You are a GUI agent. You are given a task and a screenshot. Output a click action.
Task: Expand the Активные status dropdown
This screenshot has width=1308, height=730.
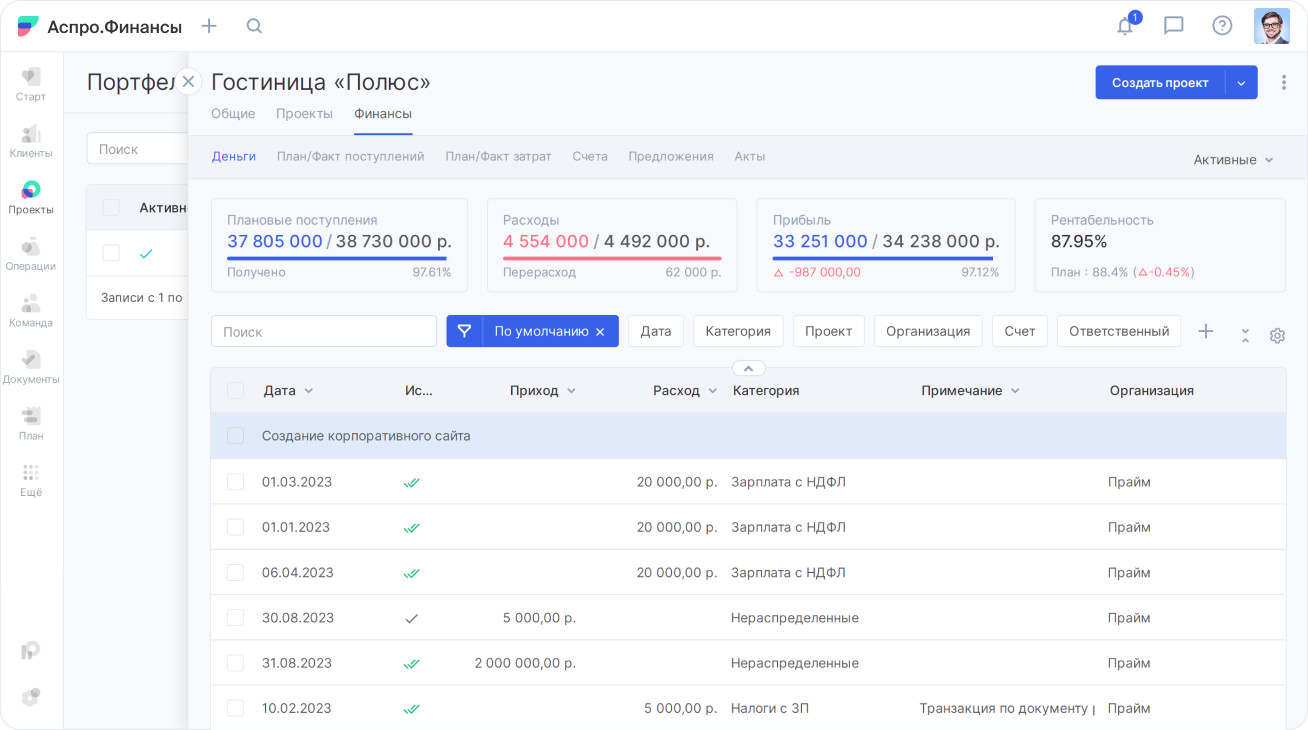pos(1233,160)
